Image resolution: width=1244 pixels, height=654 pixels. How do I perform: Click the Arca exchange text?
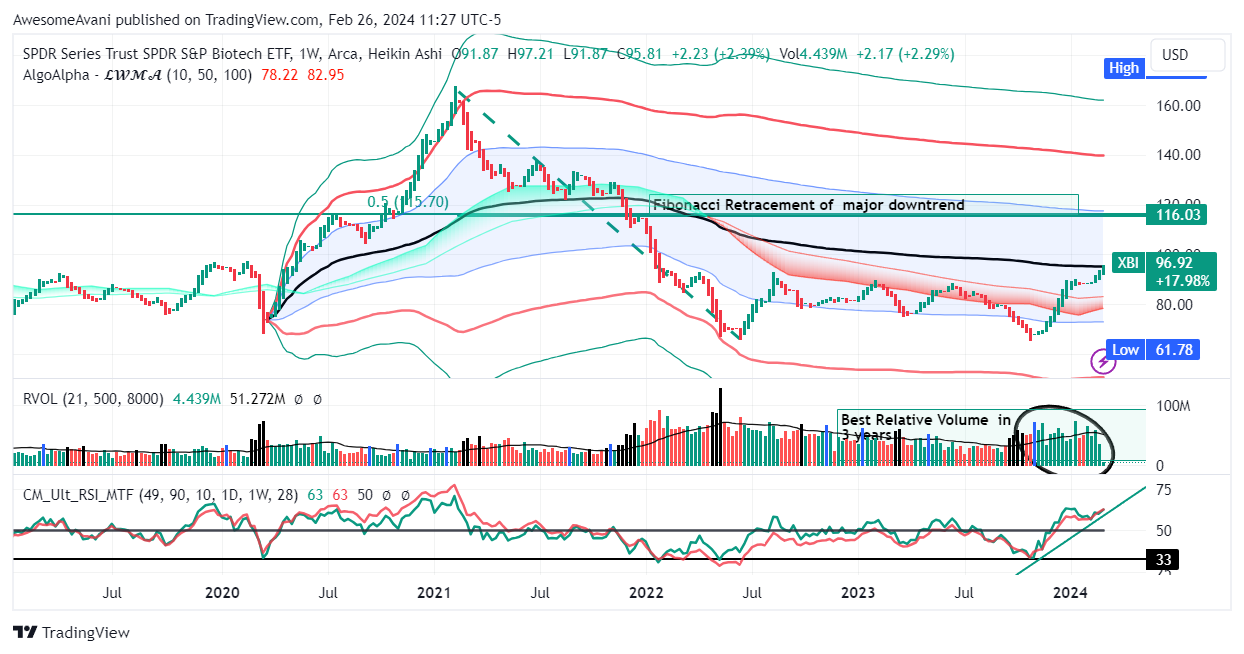pos(347,54)
